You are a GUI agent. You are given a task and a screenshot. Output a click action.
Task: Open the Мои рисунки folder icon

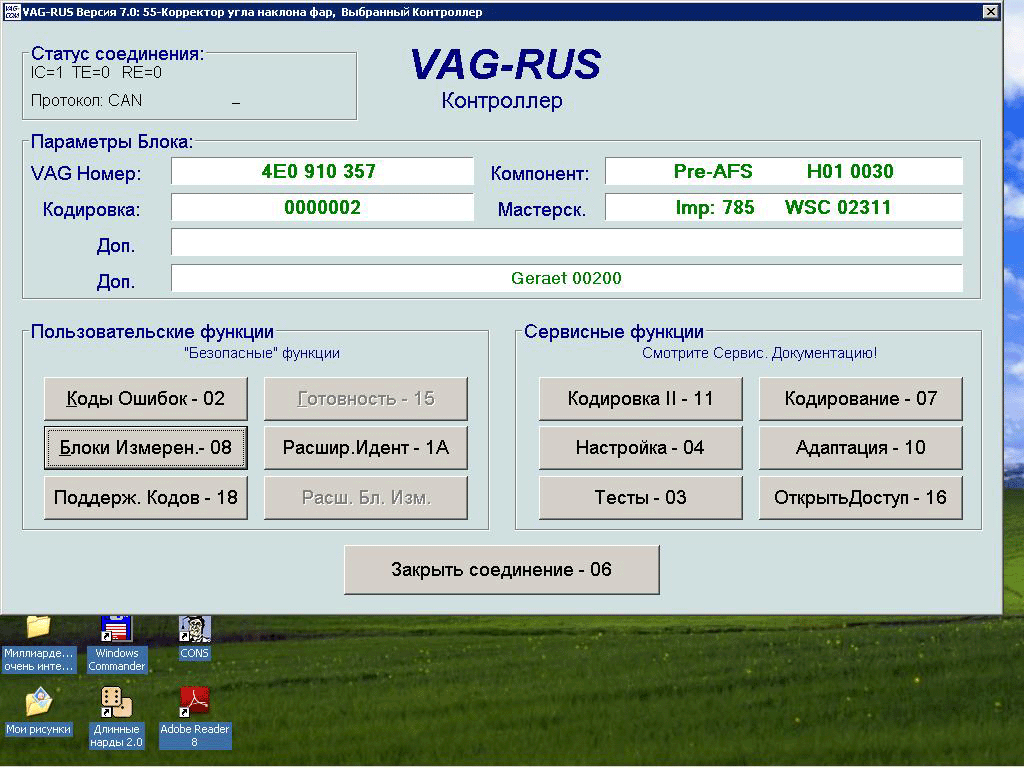tap(38, 702)
